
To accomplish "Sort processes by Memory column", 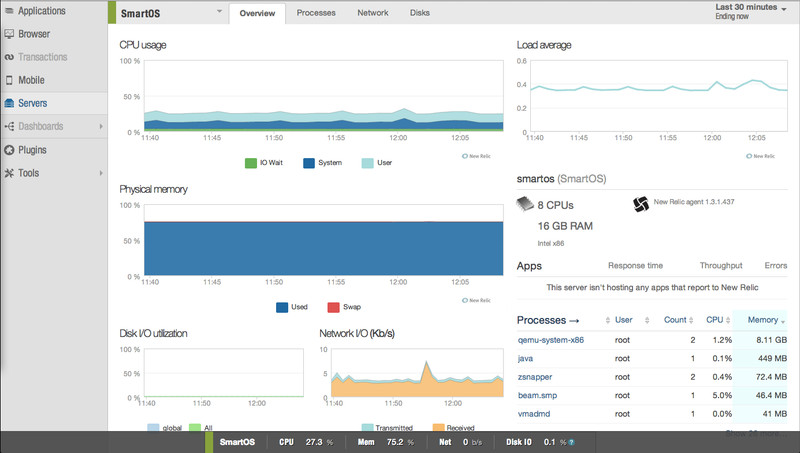I will pyautogui.click(x=763, y=320).
